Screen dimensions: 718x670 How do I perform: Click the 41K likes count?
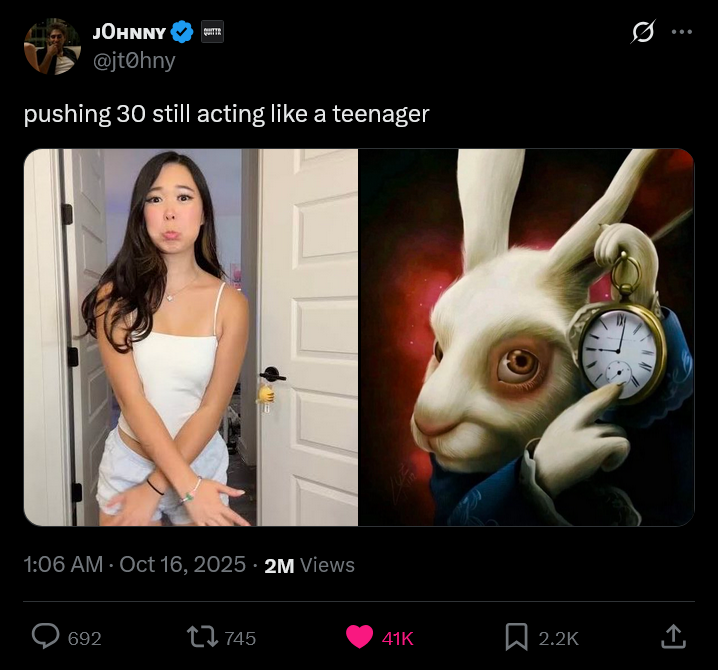pos(397,638)
